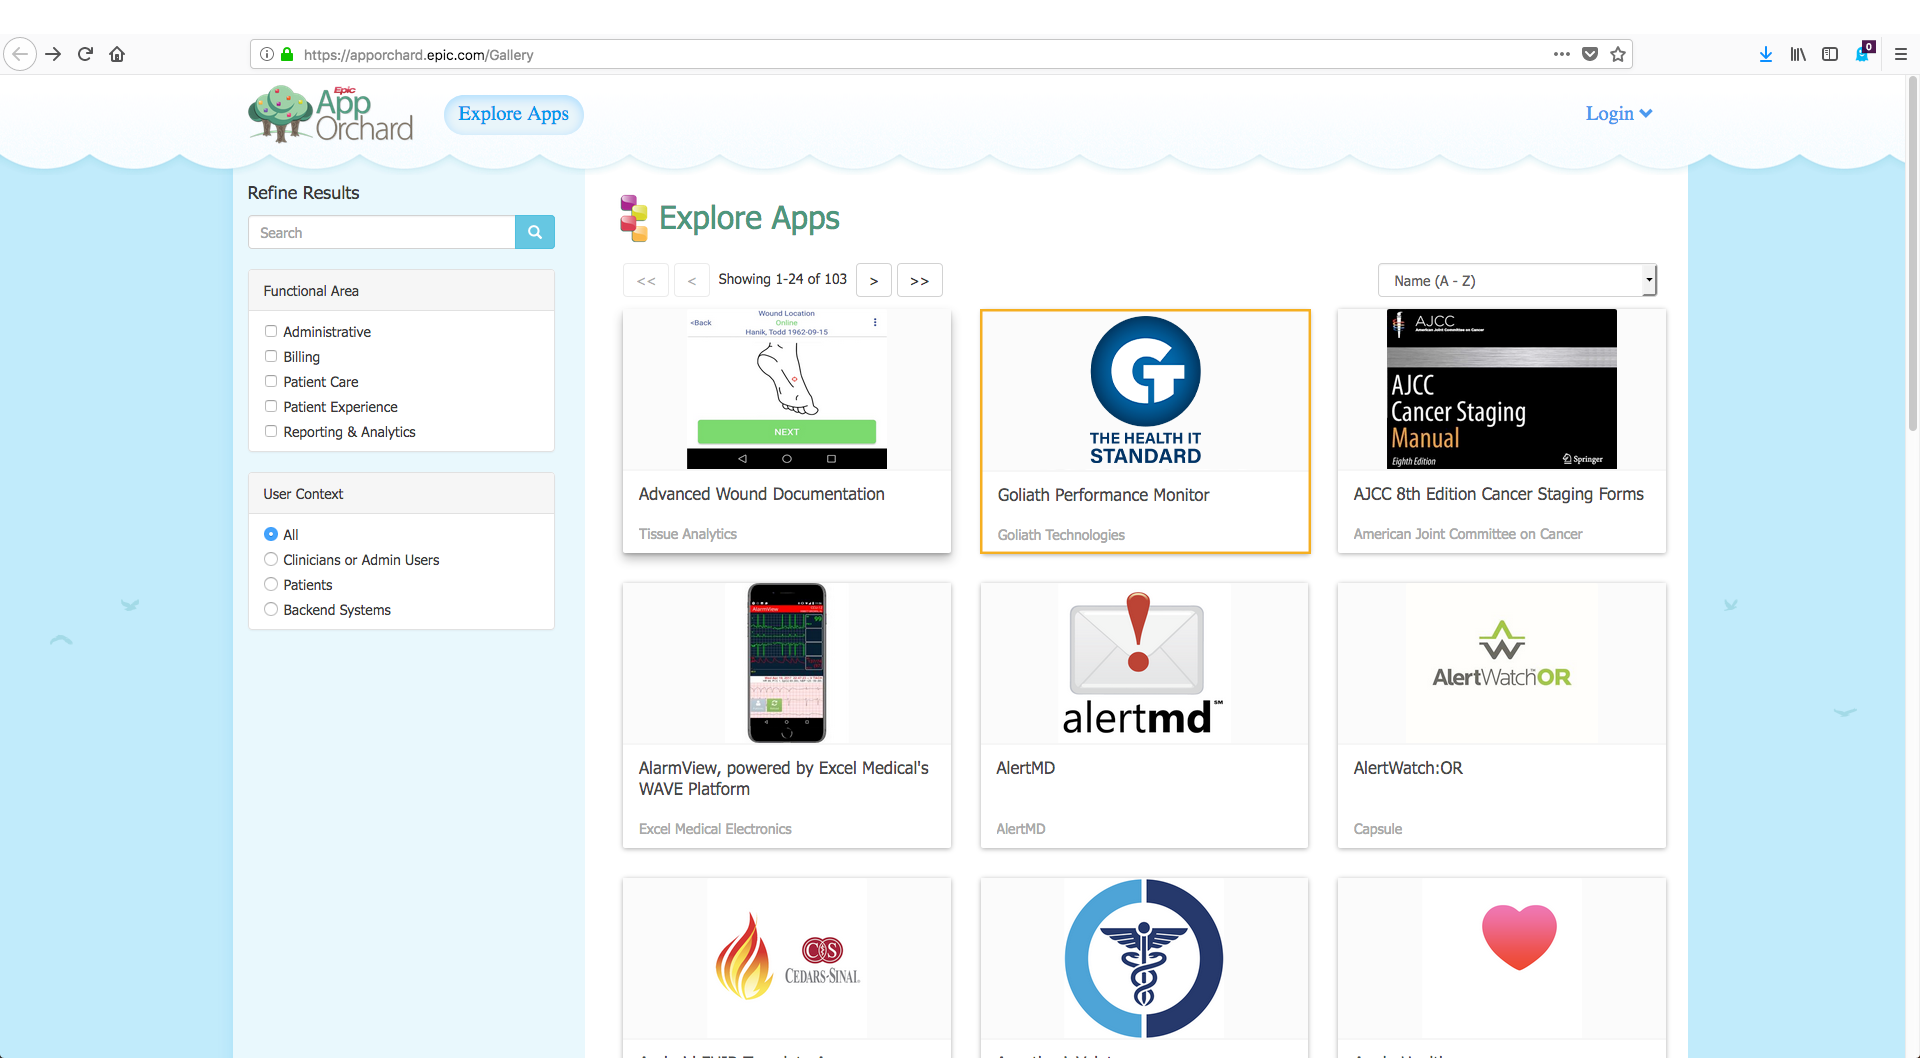Viewport: 1920px width, 1058px height.
Task: Select the All user context radio
Action: coord(270,534)
